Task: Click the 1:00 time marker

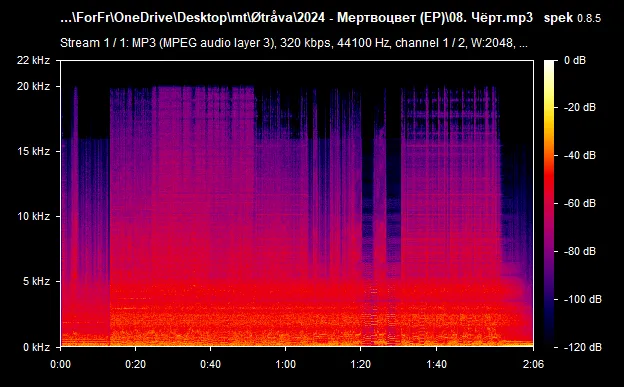Action: [285, 364]
